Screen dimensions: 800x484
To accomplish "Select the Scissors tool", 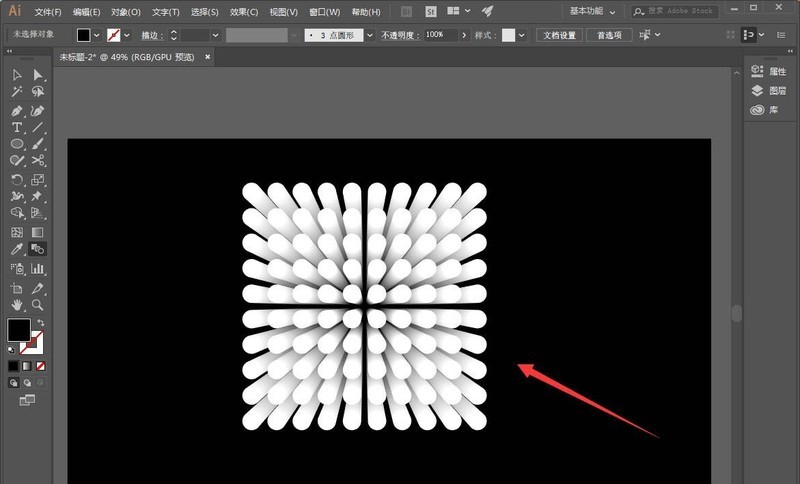I will coord(38,161).
